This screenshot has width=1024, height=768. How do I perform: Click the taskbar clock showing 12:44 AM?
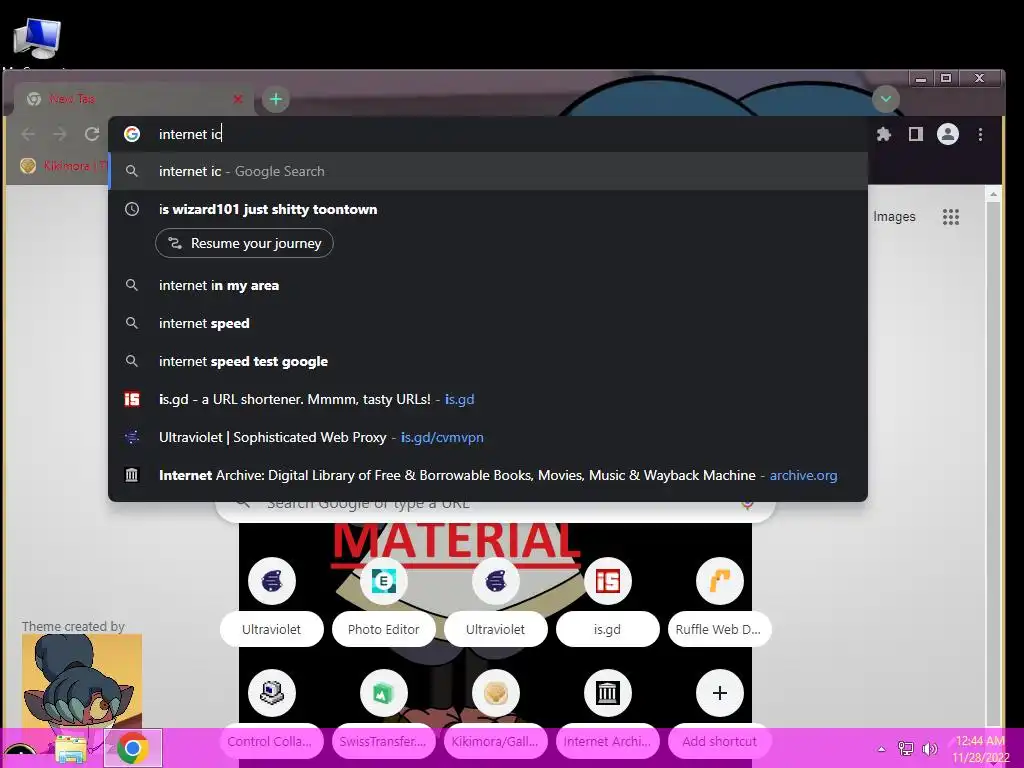[981, 749]
